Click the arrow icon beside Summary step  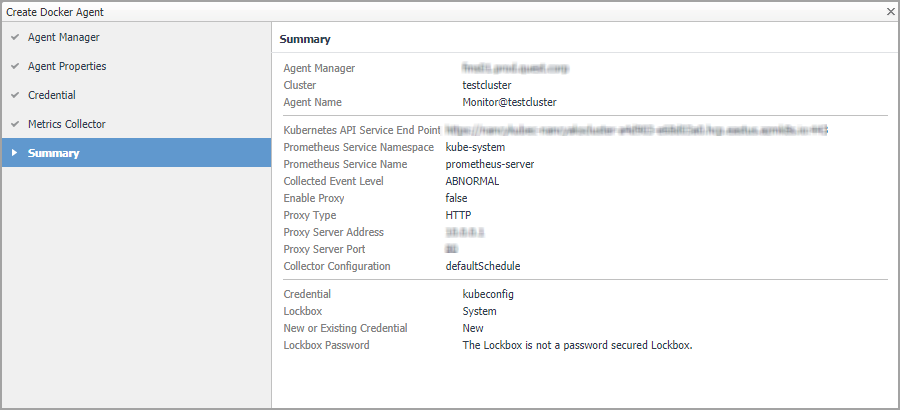click(14, 153)
